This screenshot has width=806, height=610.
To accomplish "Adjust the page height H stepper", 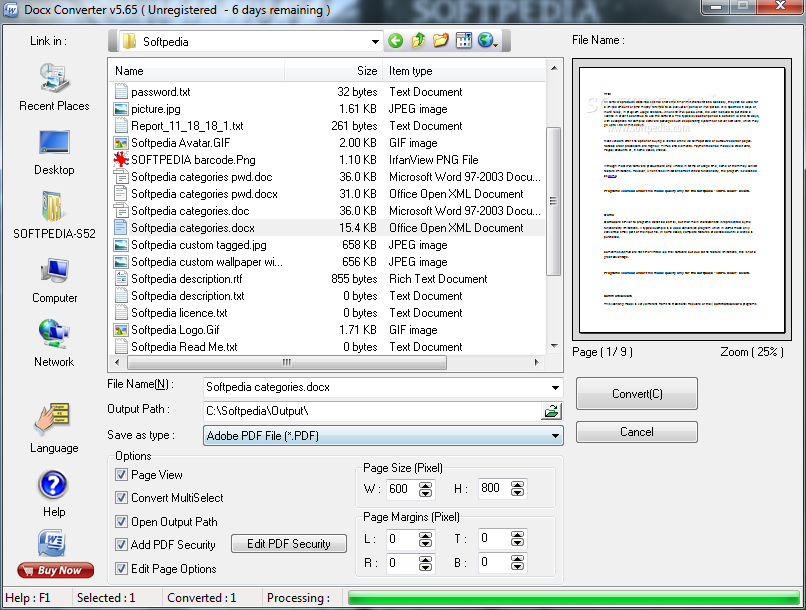I will click(x=517, y=488).
